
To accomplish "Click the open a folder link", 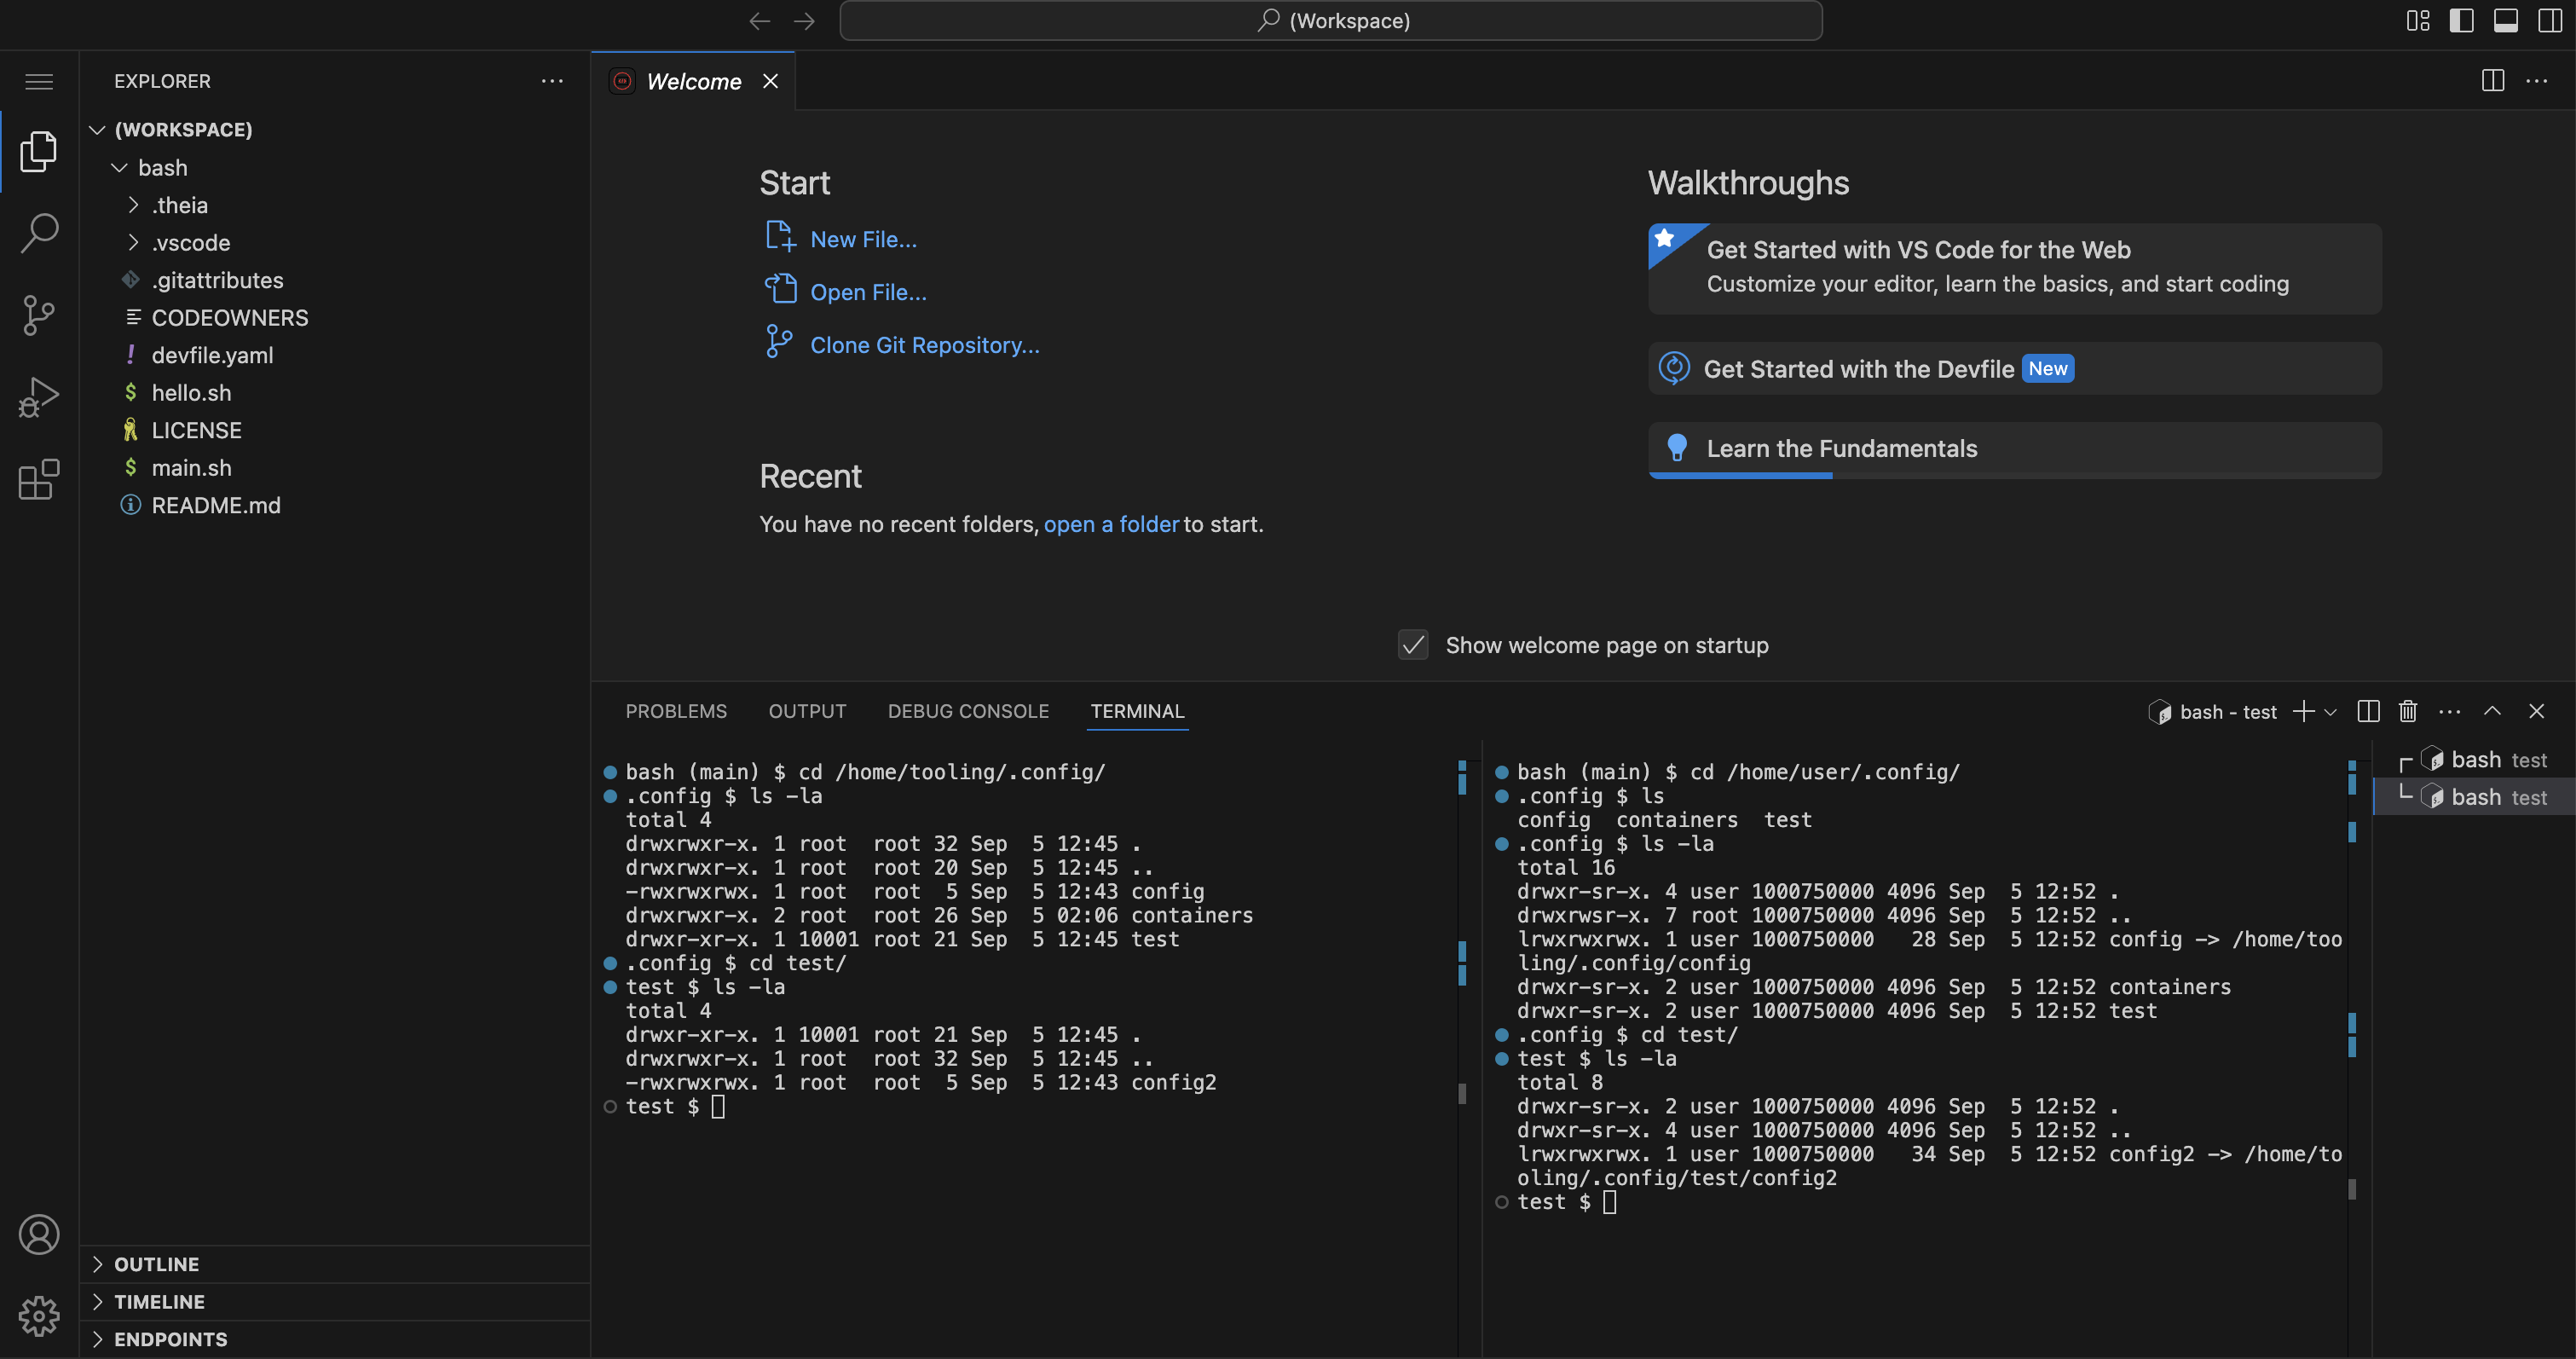I will click(x=1111, y=524).
